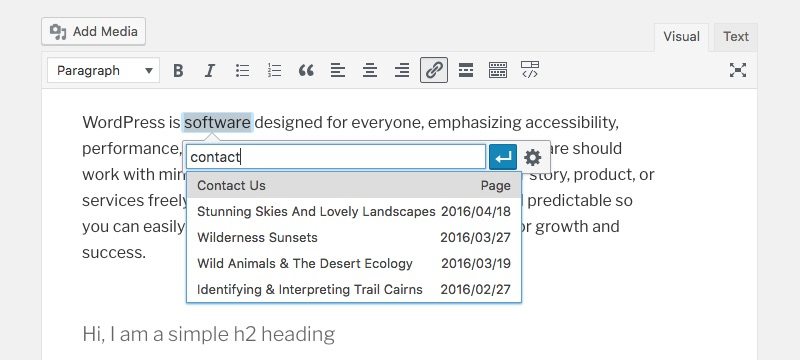The width and height of the screenshot is (800, 360).
Task: Align text right
Action: point(402,70)
